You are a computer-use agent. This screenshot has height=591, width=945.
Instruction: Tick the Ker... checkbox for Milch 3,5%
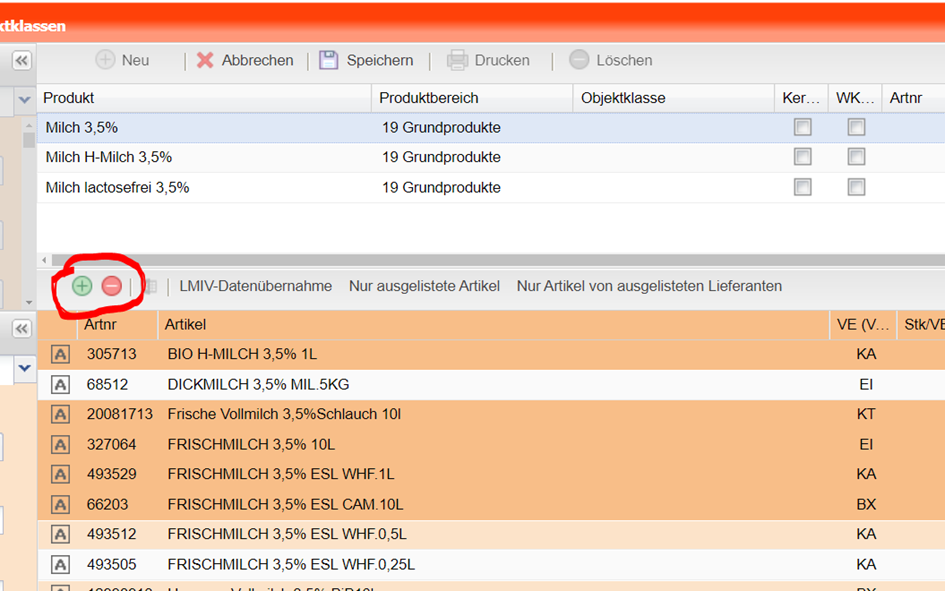[802, 127]
